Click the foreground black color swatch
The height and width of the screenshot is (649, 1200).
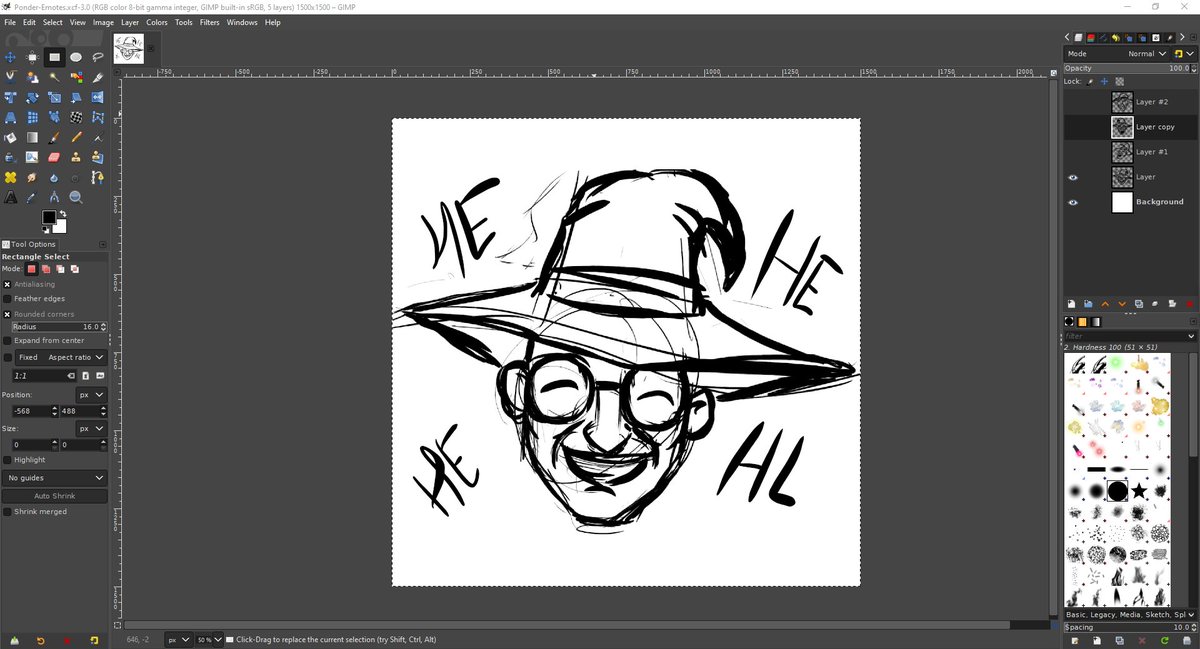click(x=49, y=217)
